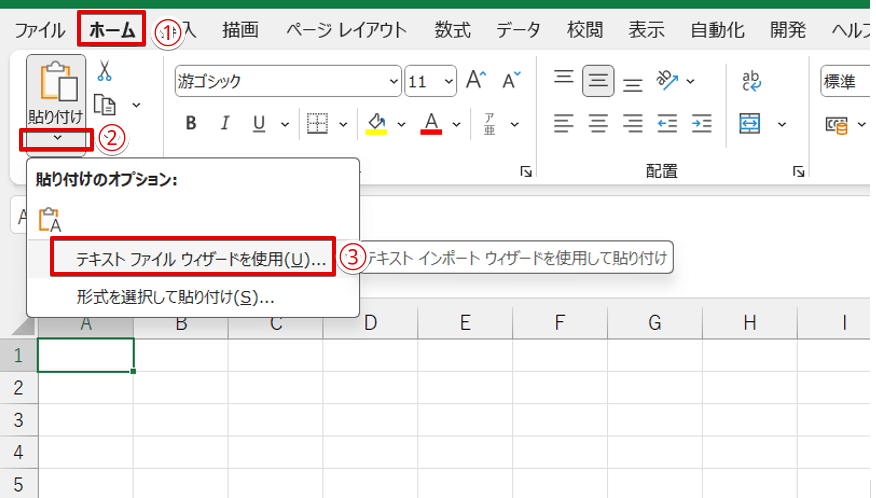Image resolution: width=876 pixels, height=498 pixels.
Task: Switch to the 描画 ribbon tab
Action: pos(240,30)
